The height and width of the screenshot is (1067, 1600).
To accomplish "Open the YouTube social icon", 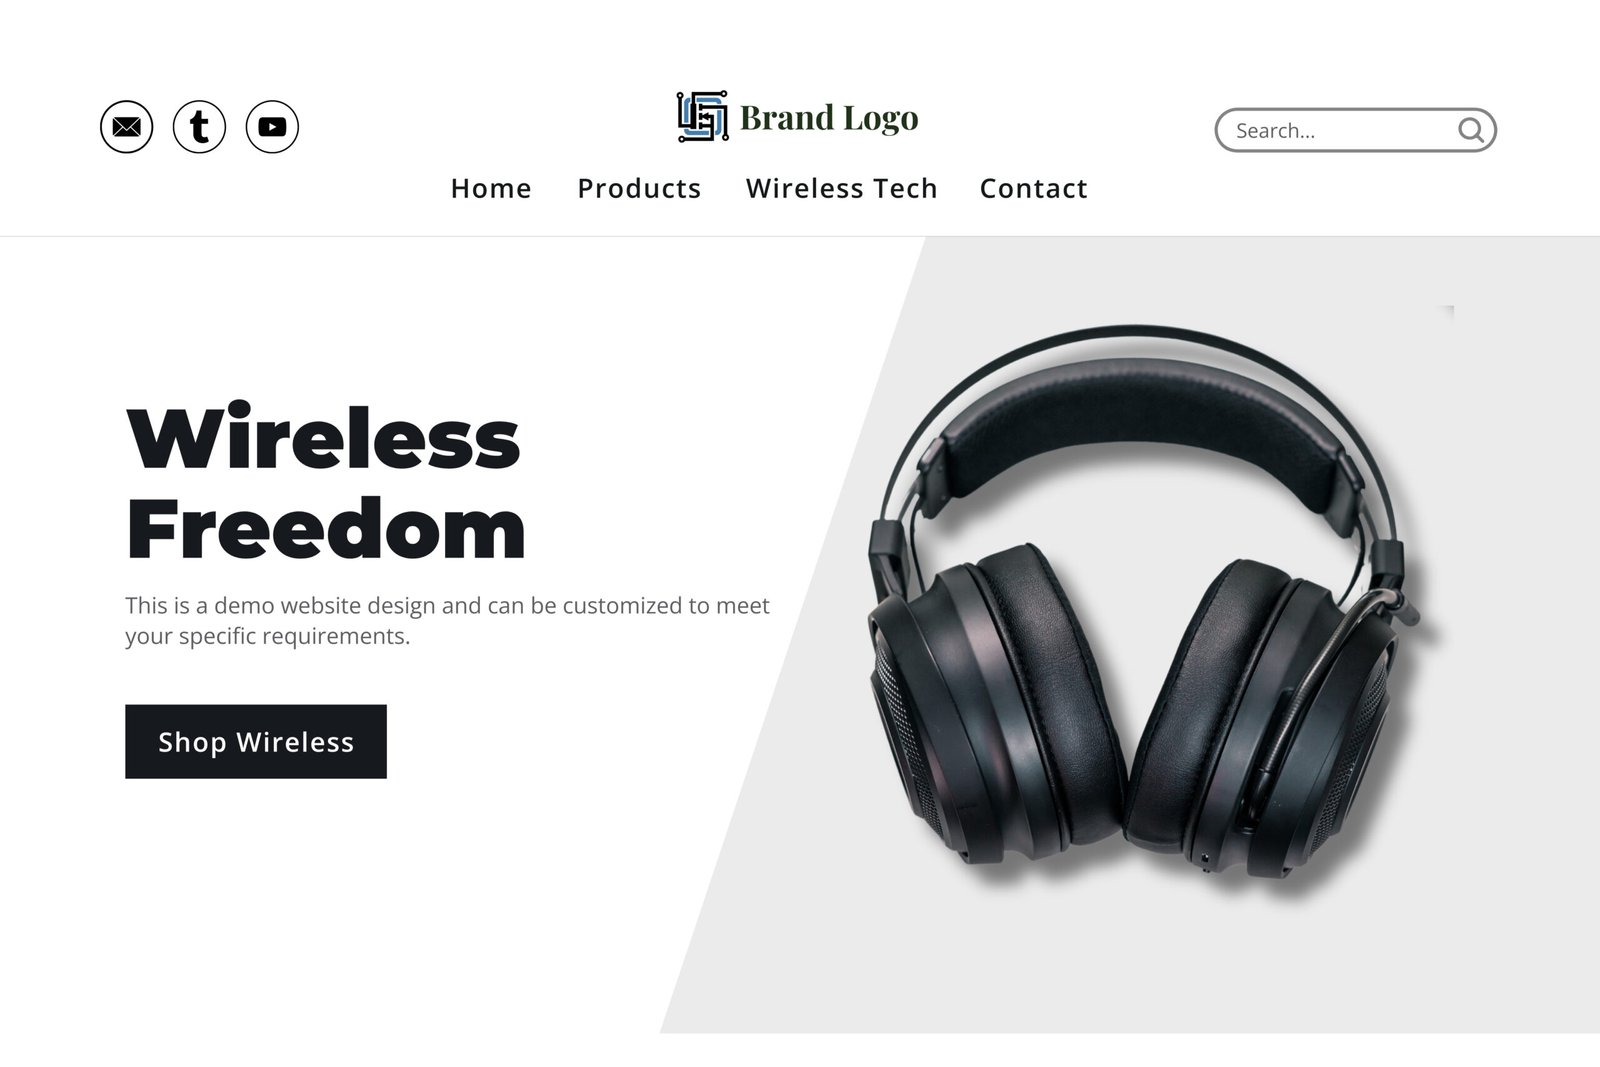I will (x=272, y=127).
